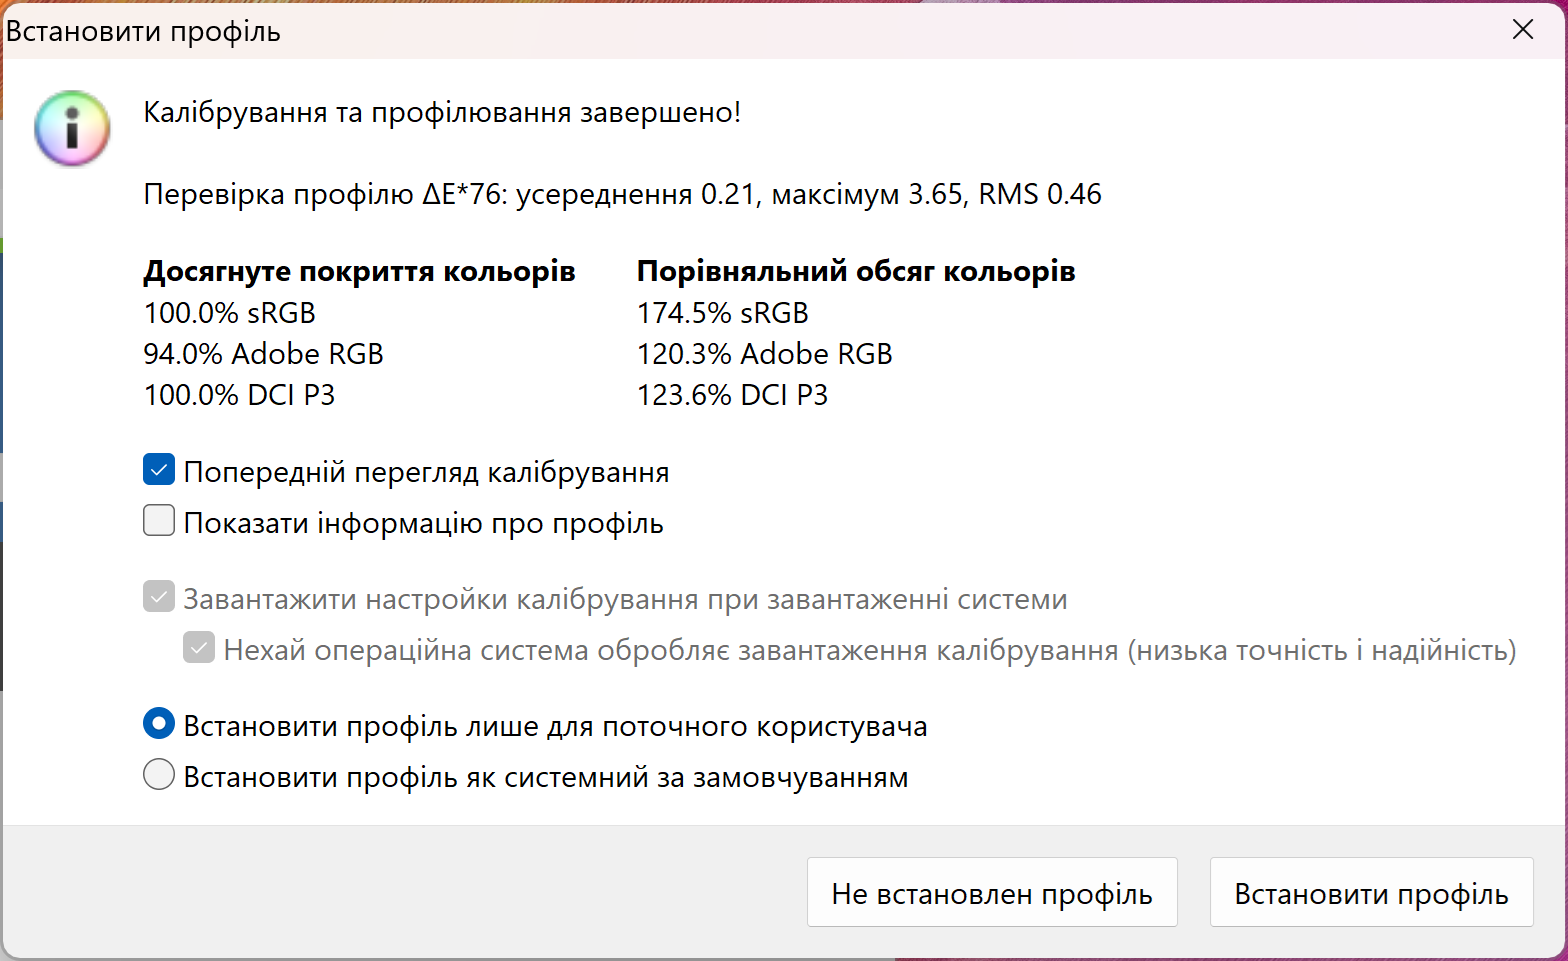Click the 123.6% DCI P3 volume value
The width and height of the screenshot is (1568, 961).
tap(733, 395)
